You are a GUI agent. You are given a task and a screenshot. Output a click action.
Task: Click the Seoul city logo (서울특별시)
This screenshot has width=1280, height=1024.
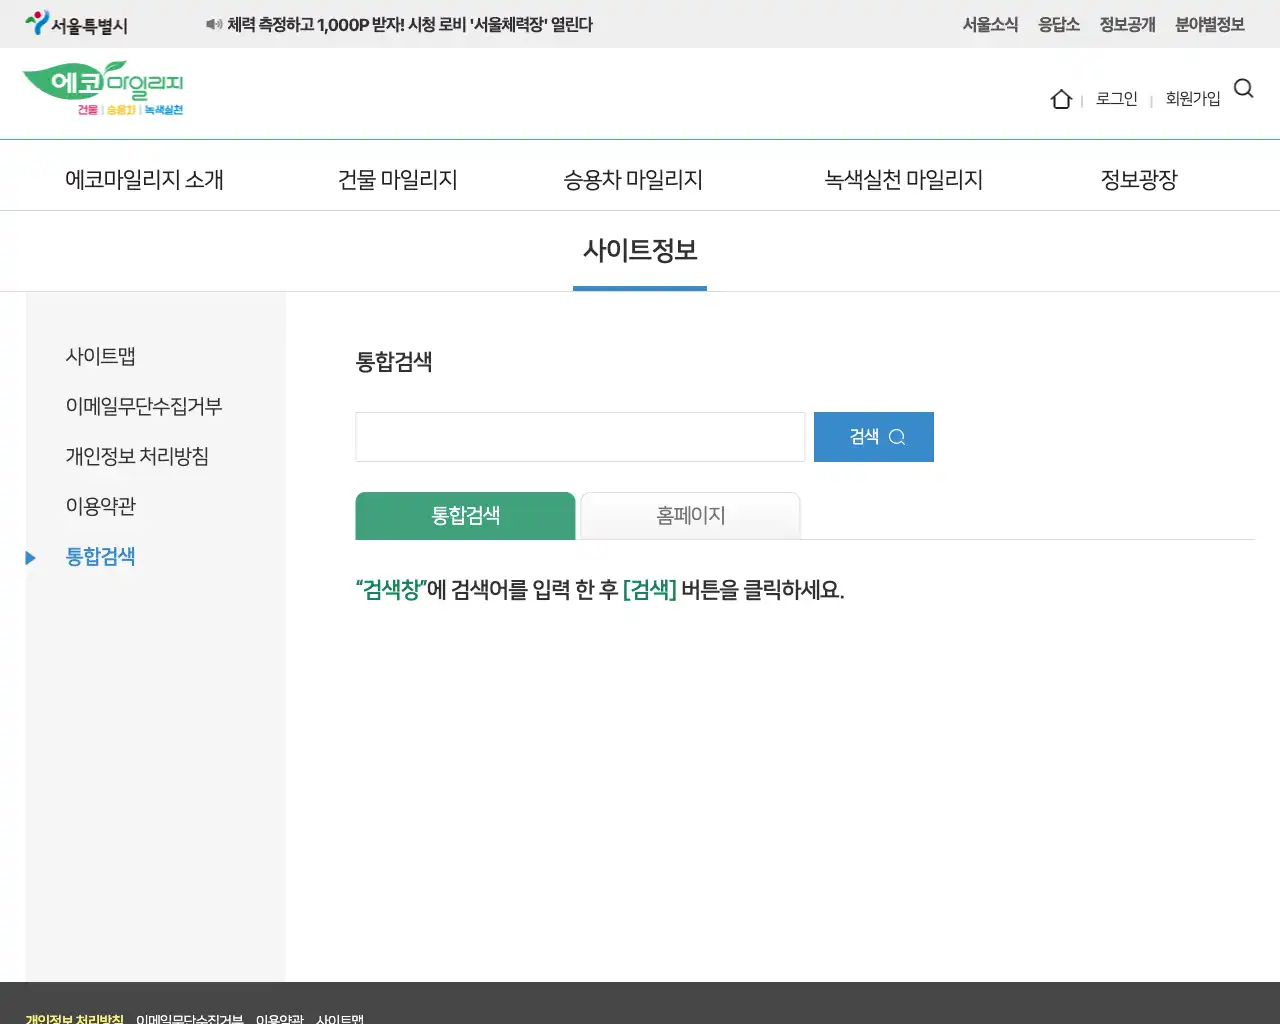[x=76, y=24]
